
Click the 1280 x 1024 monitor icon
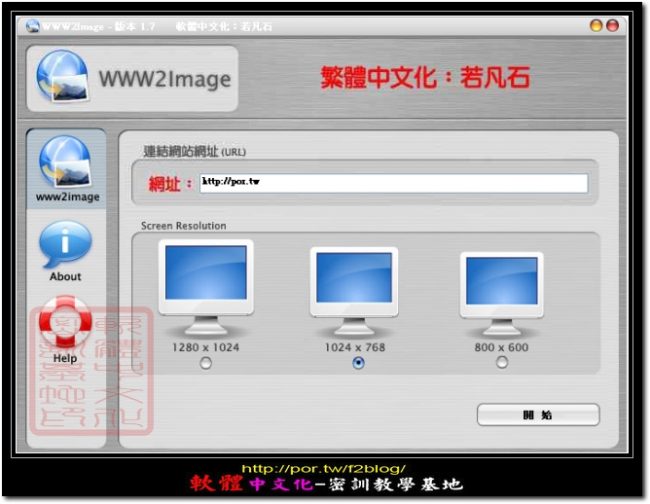[205, 288]
